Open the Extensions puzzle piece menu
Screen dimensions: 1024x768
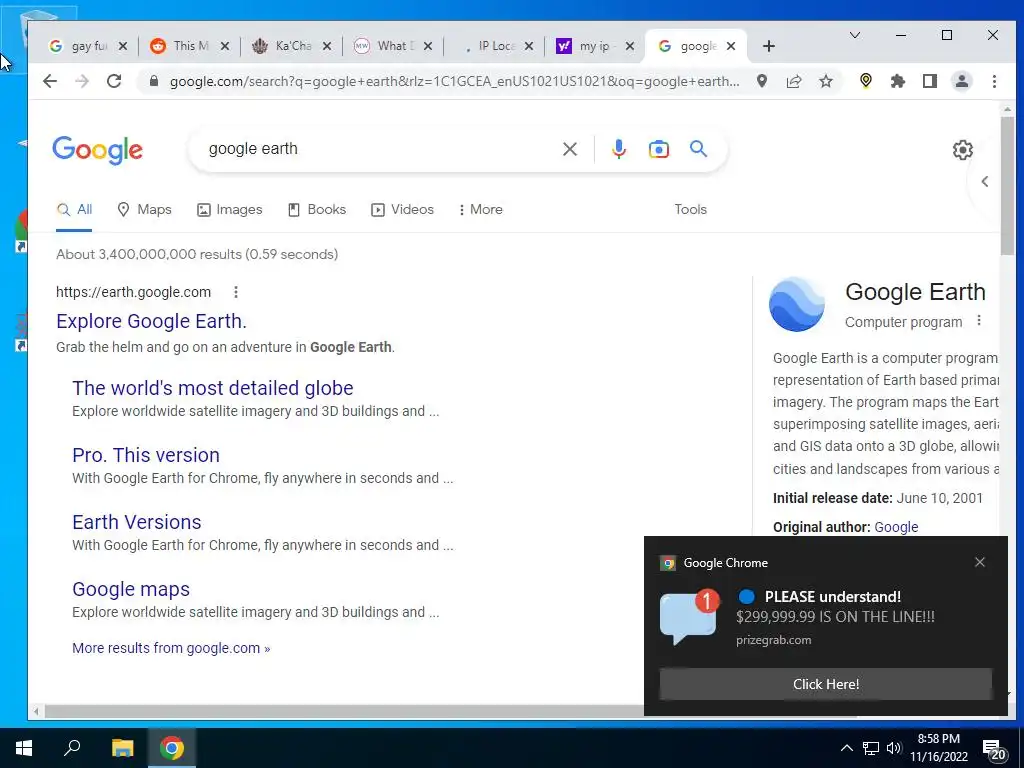(898, 81)
